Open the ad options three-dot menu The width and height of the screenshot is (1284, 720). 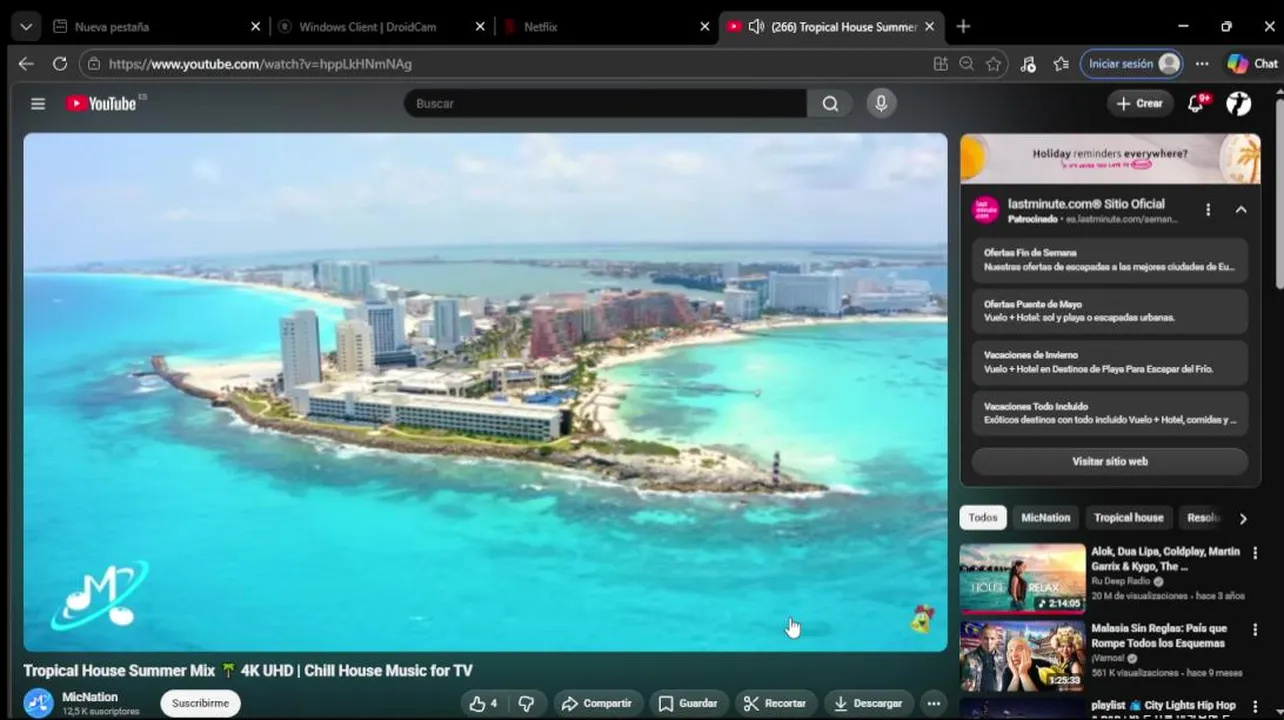point(1208,210)
